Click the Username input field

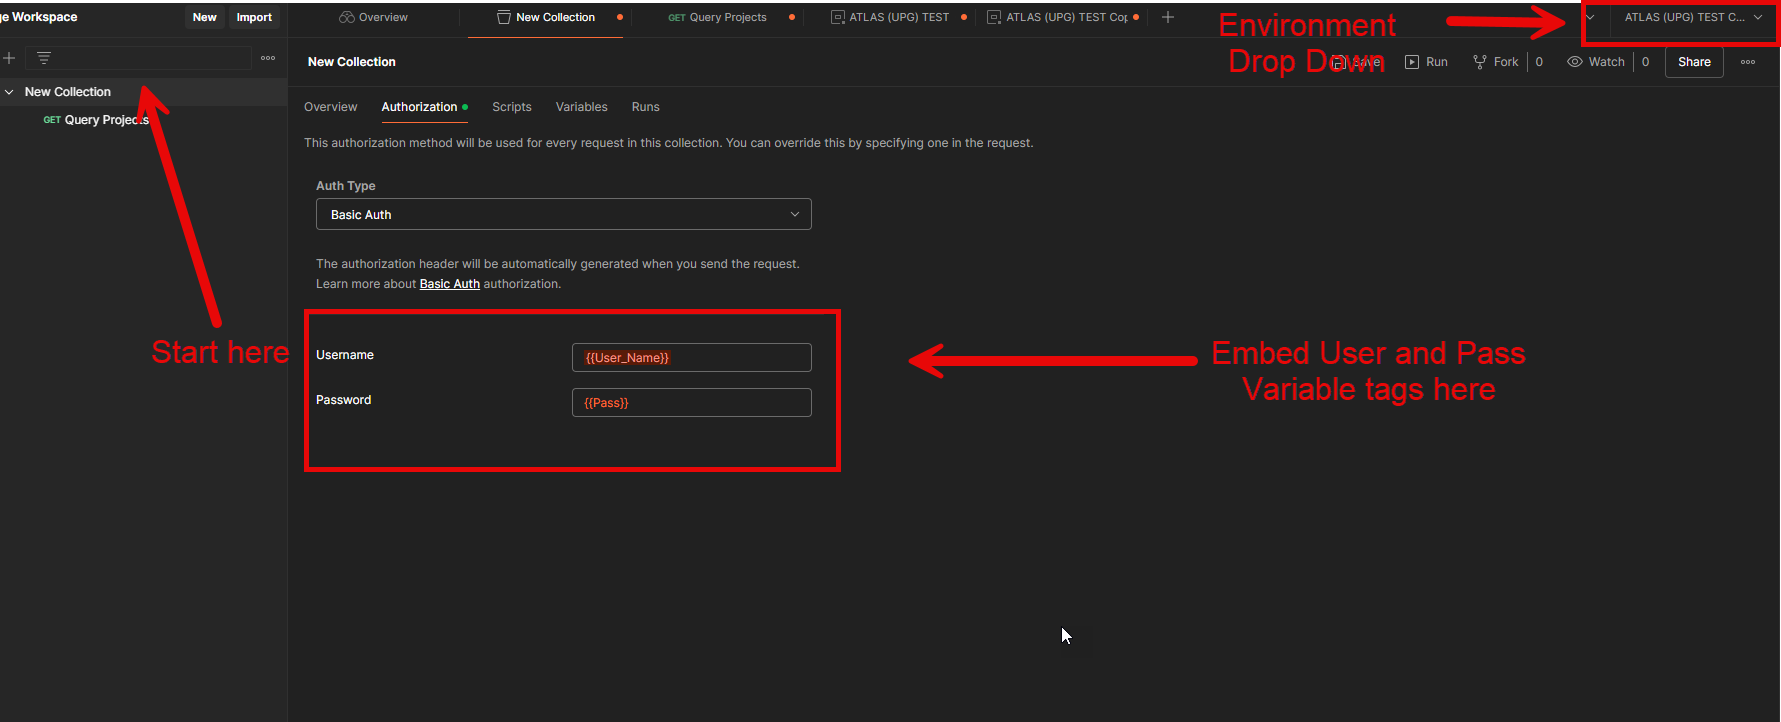pos(691,358)
